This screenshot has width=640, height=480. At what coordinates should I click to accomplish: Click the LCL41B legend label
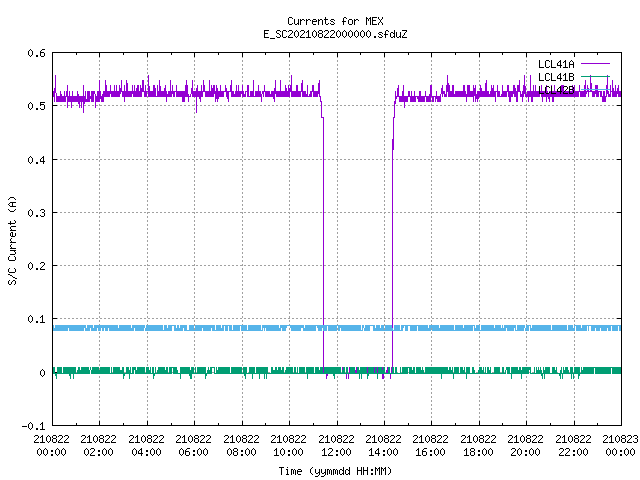556,77
